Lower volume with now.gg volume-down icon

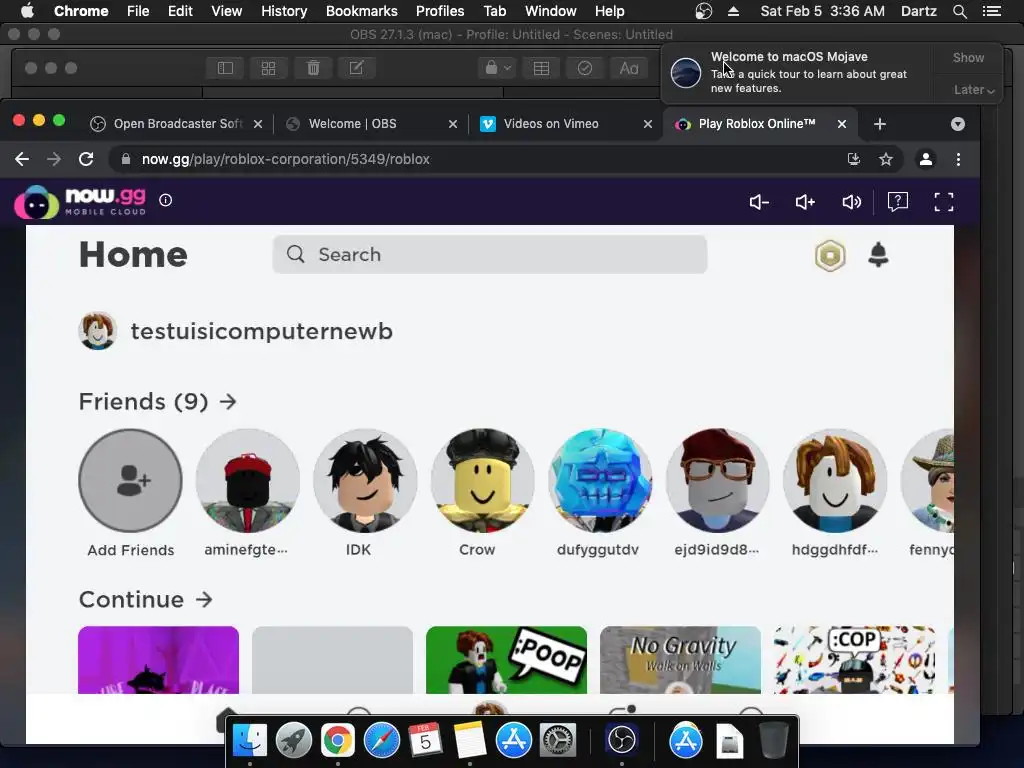coord(759,202)
